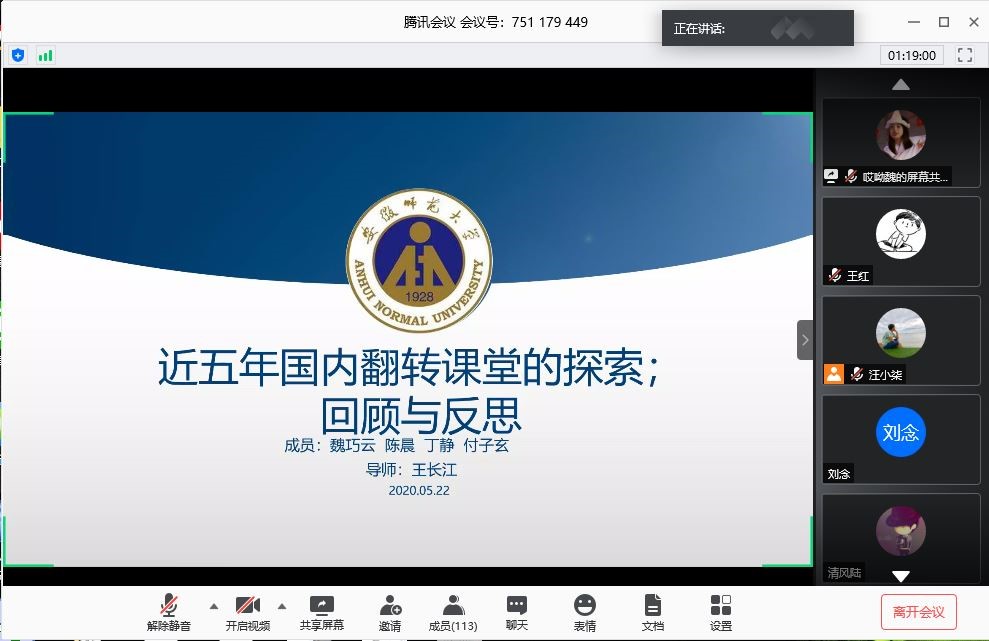The height and width of the screenshot is (641, 989).
Task: Click the 邀请 invite icon
Action: click(390, 611)
